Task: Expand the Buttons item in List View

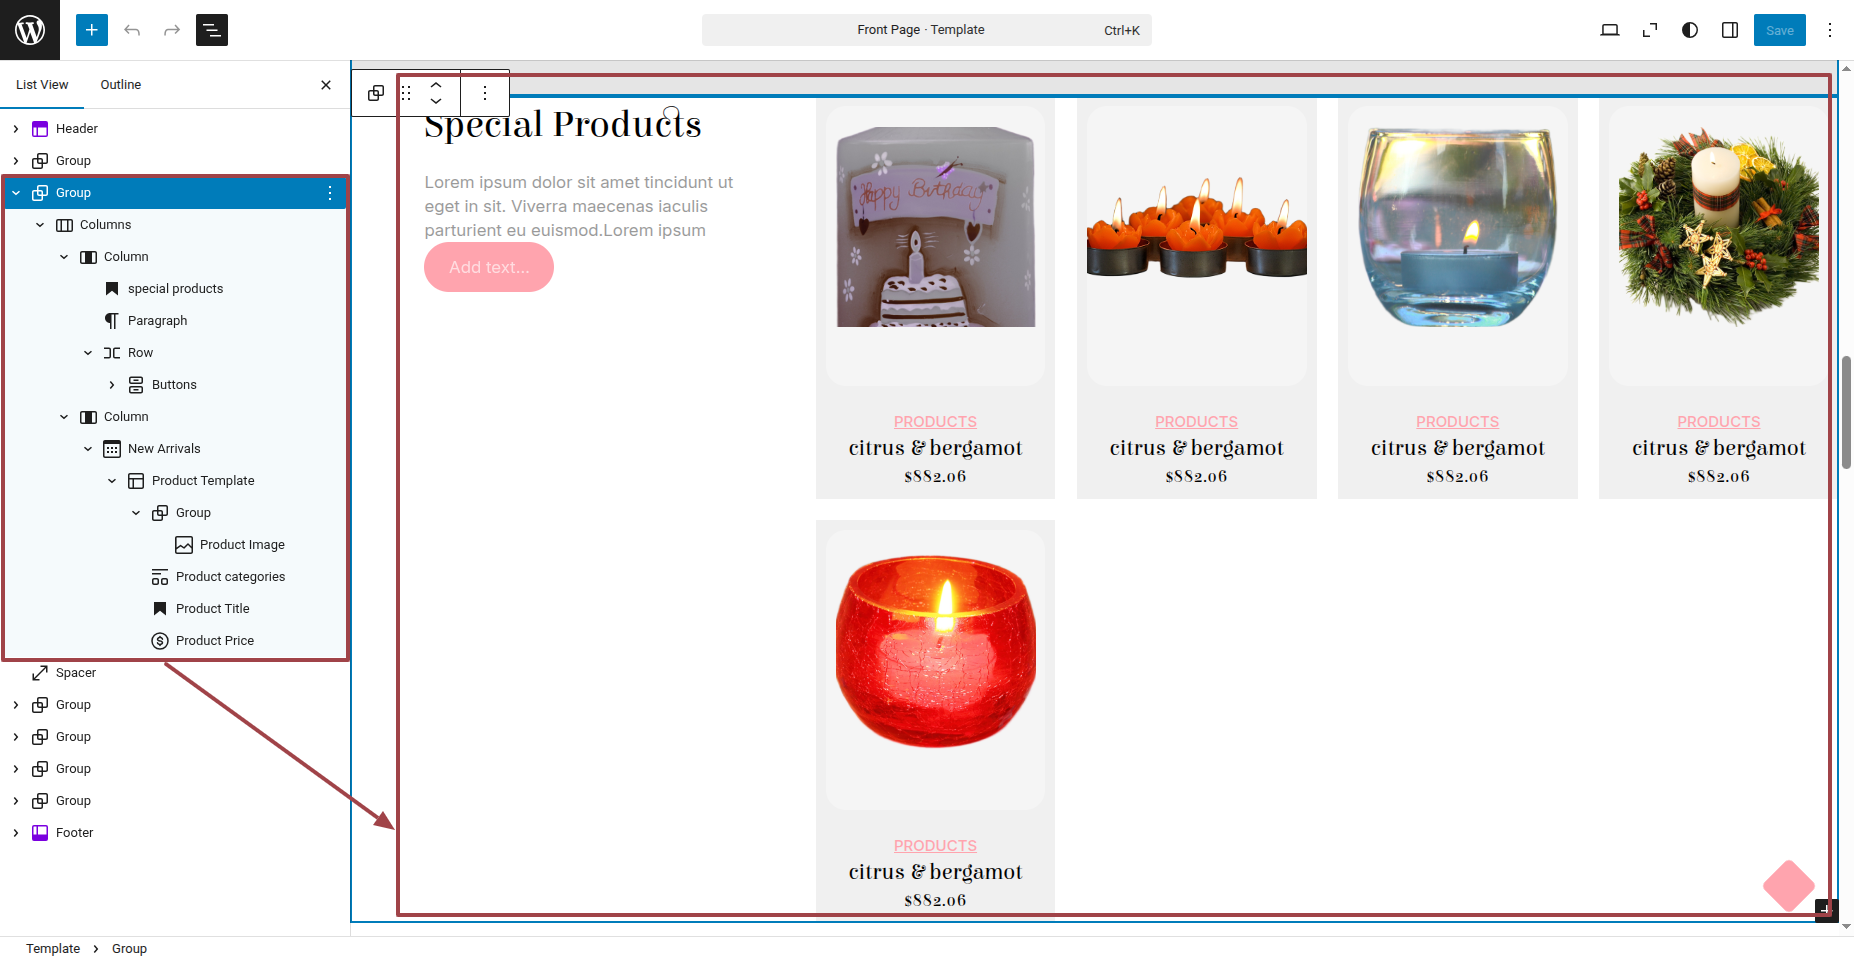Action: [112, 385]
